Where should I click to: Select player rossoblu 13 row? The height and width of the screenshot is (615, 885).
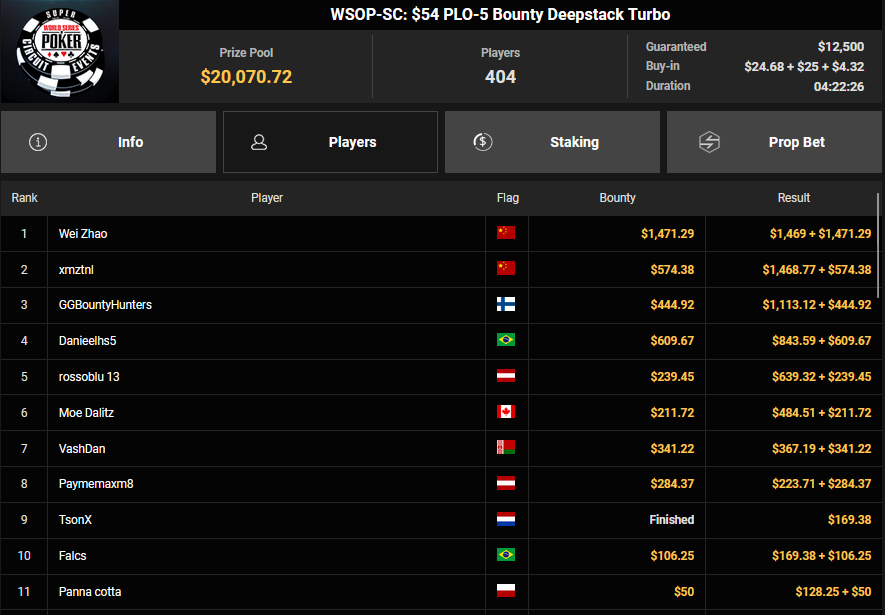pos(89,377)
